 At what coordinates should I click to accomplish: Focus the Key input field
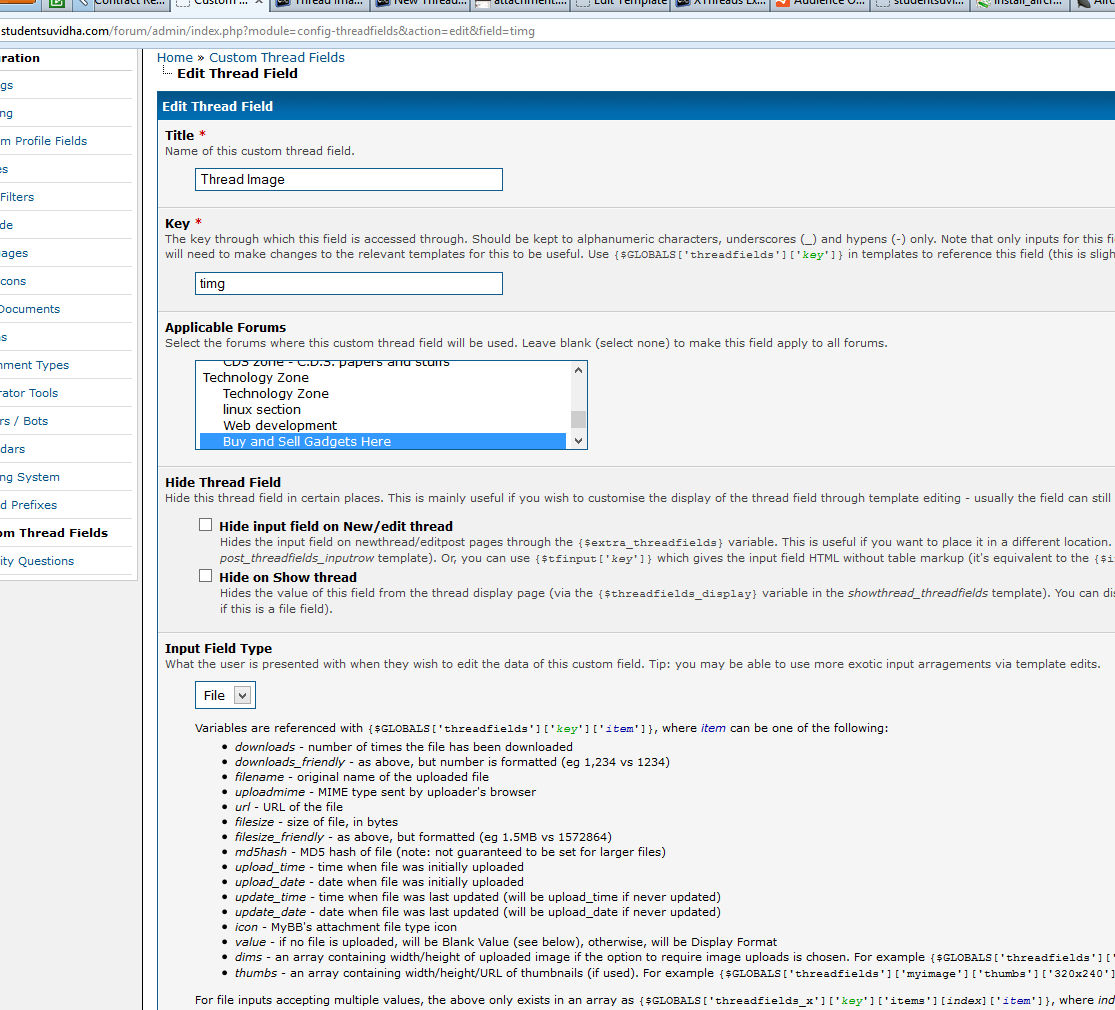pos(348,283)
